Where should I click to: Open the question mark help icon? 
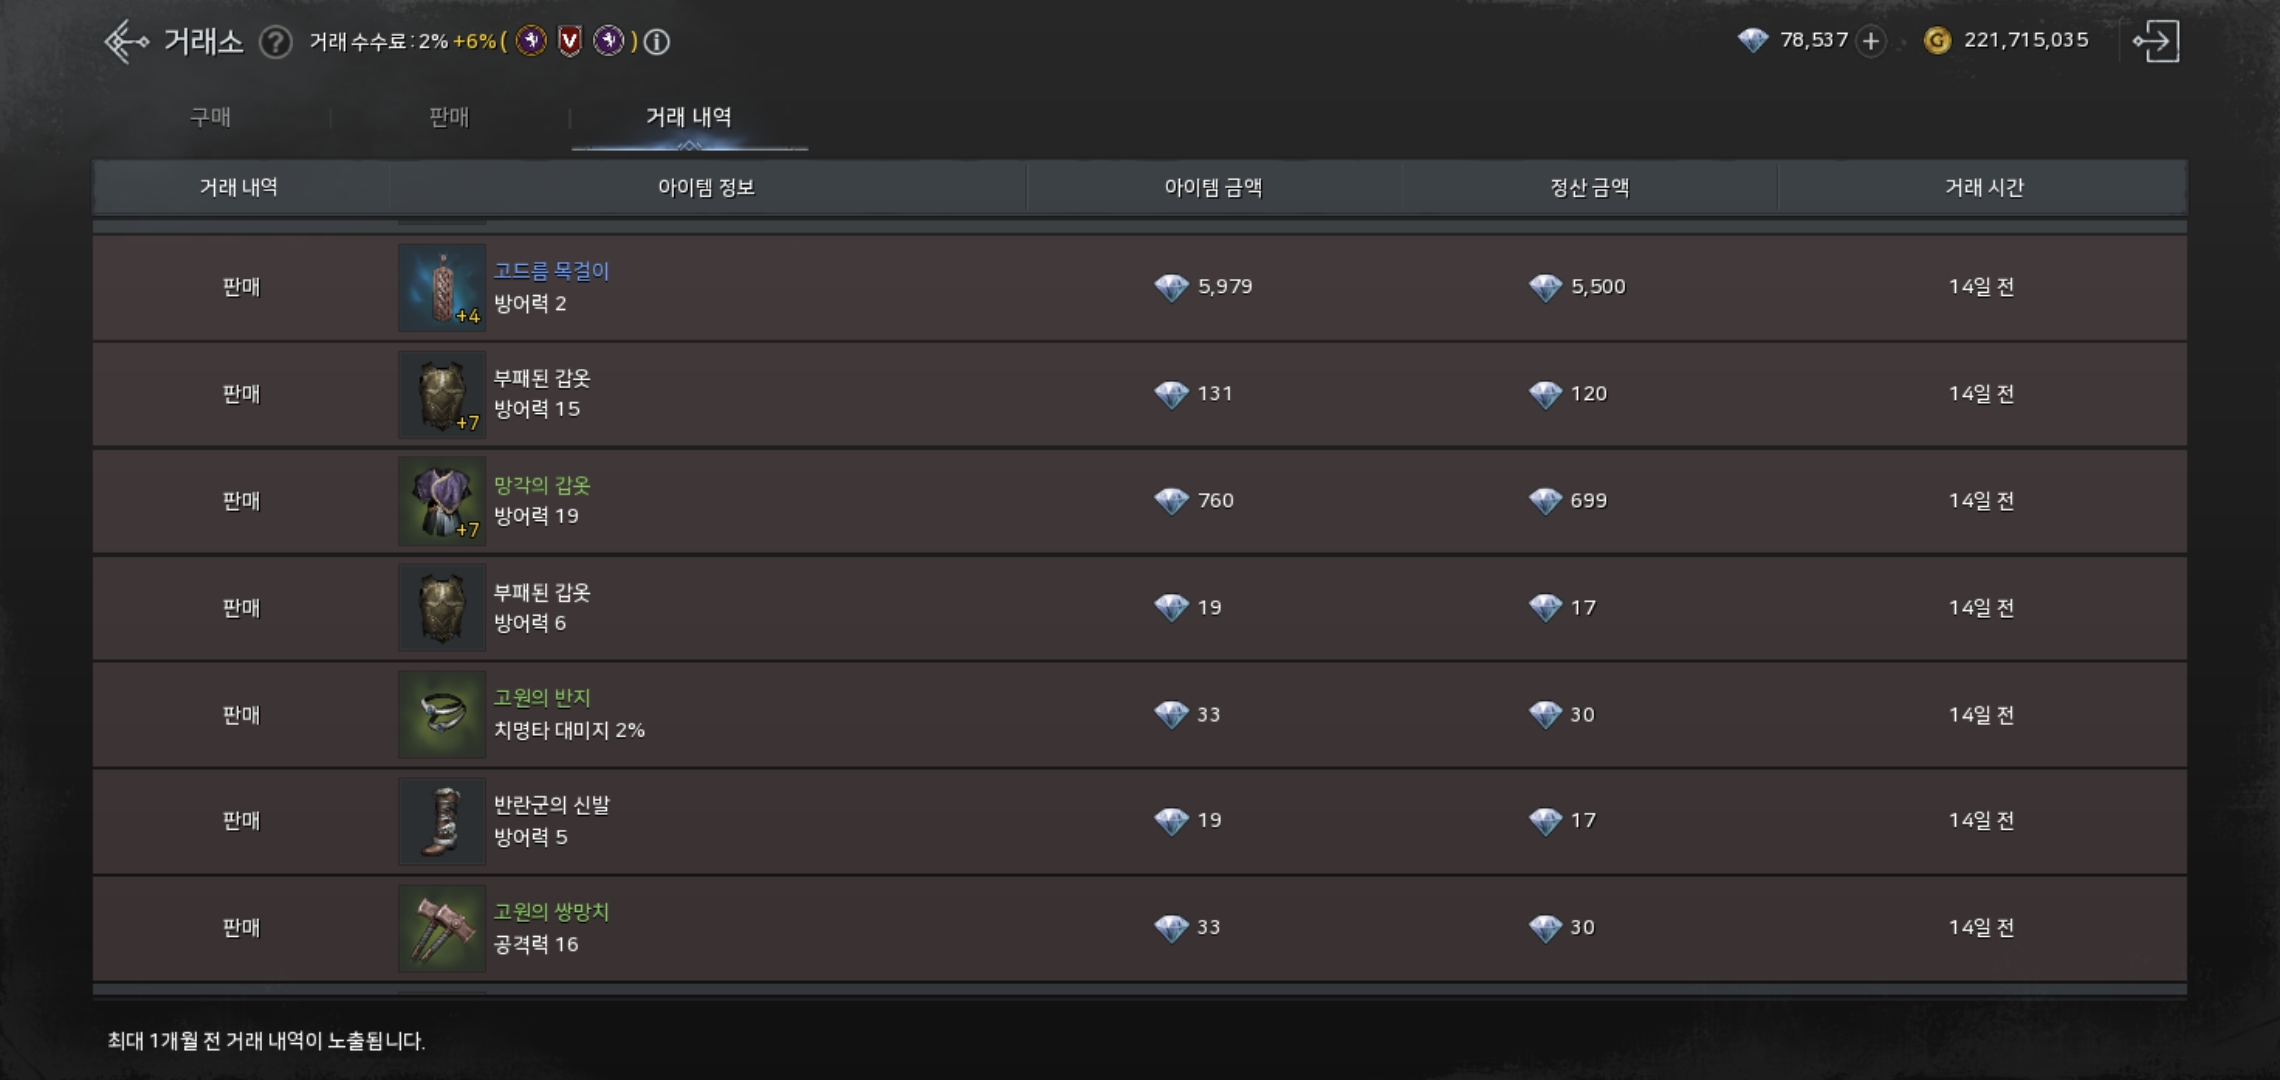(x=275, y=42)
